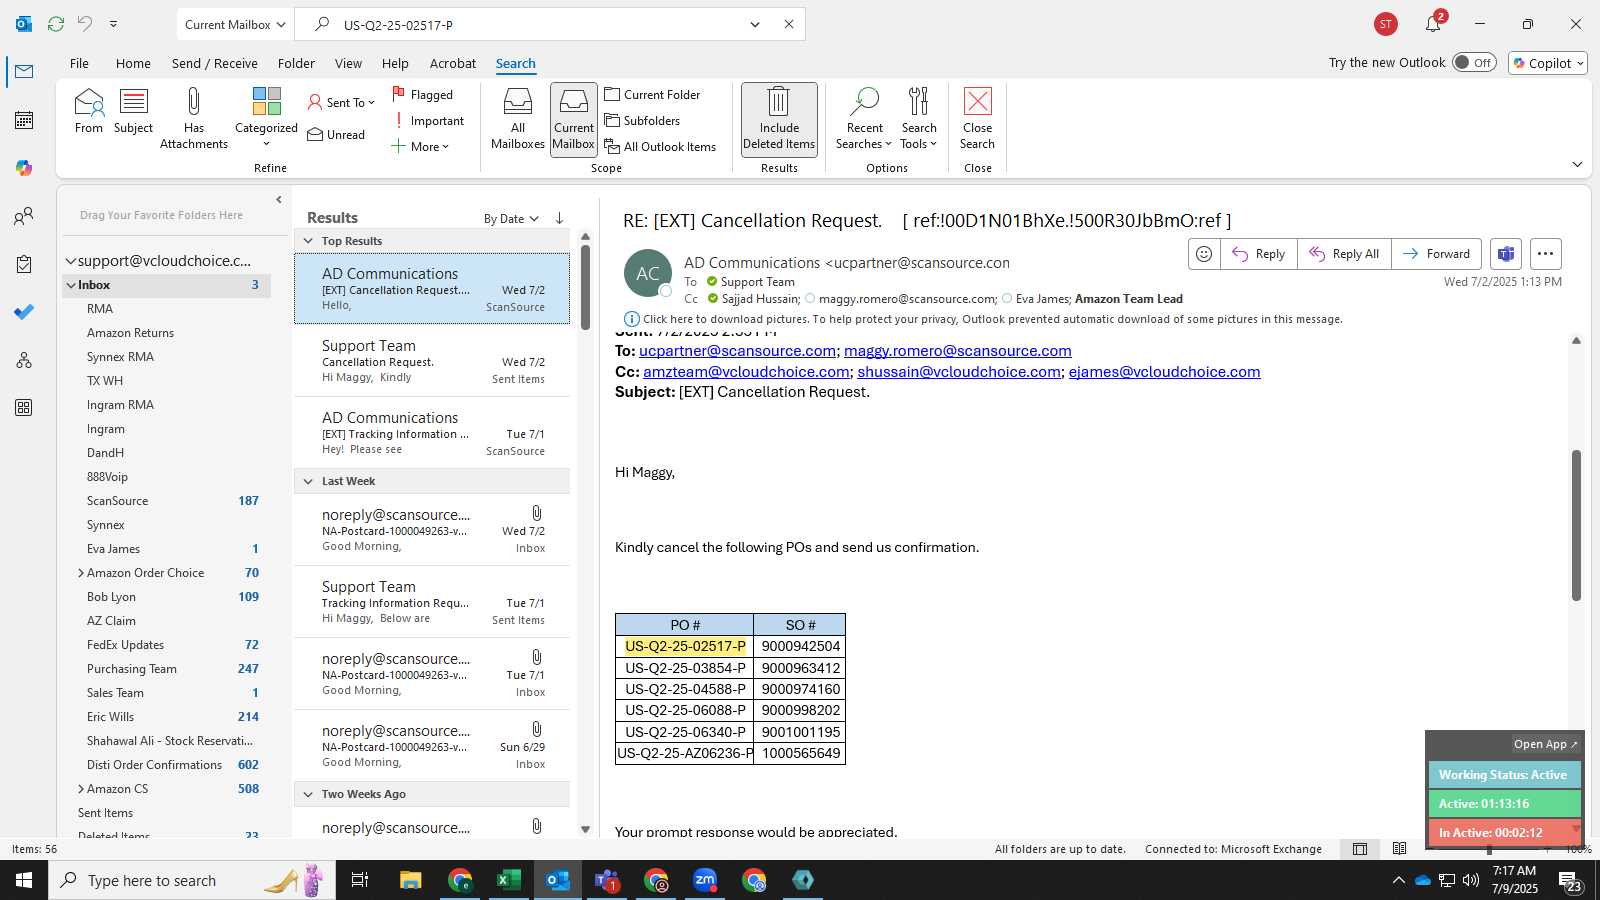Click the Subject refine icon
The width and height of the screenshot is (1600, 900).
[x=133, y=111]
